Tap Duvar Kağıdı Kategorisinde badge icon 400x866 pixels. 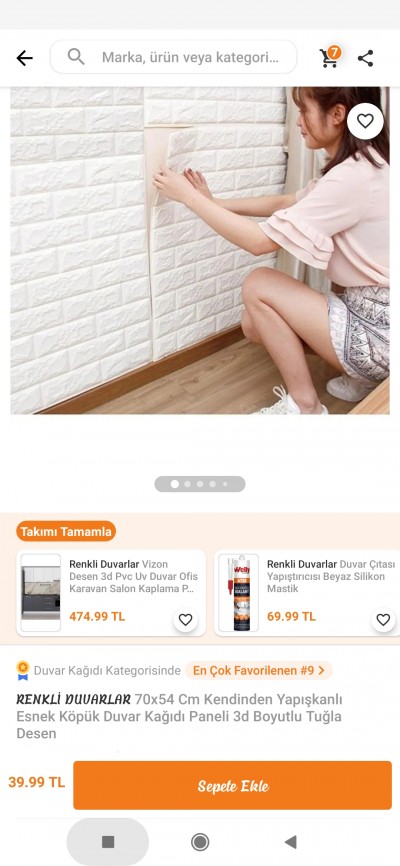pyautogui.click(x=23, y=670)
